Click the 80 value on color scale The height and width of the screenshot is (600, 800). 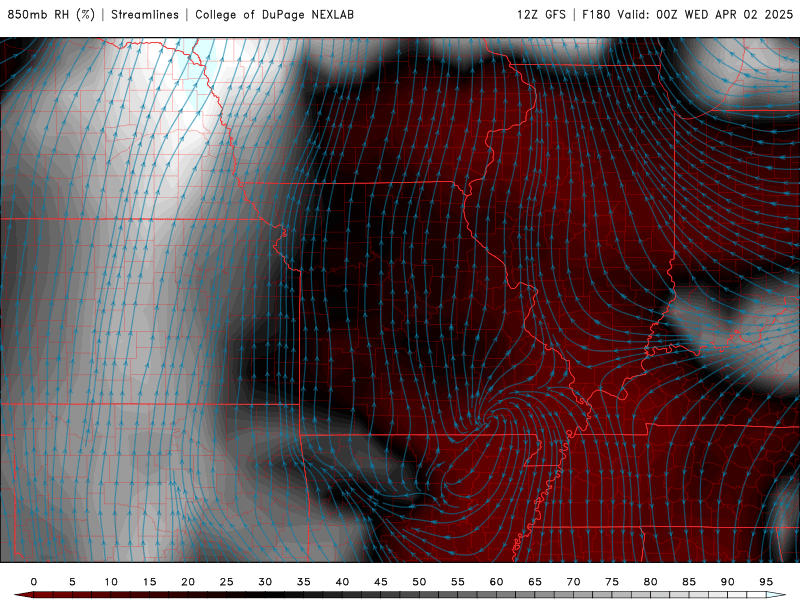pyautogui.click(x=650, y=582)
